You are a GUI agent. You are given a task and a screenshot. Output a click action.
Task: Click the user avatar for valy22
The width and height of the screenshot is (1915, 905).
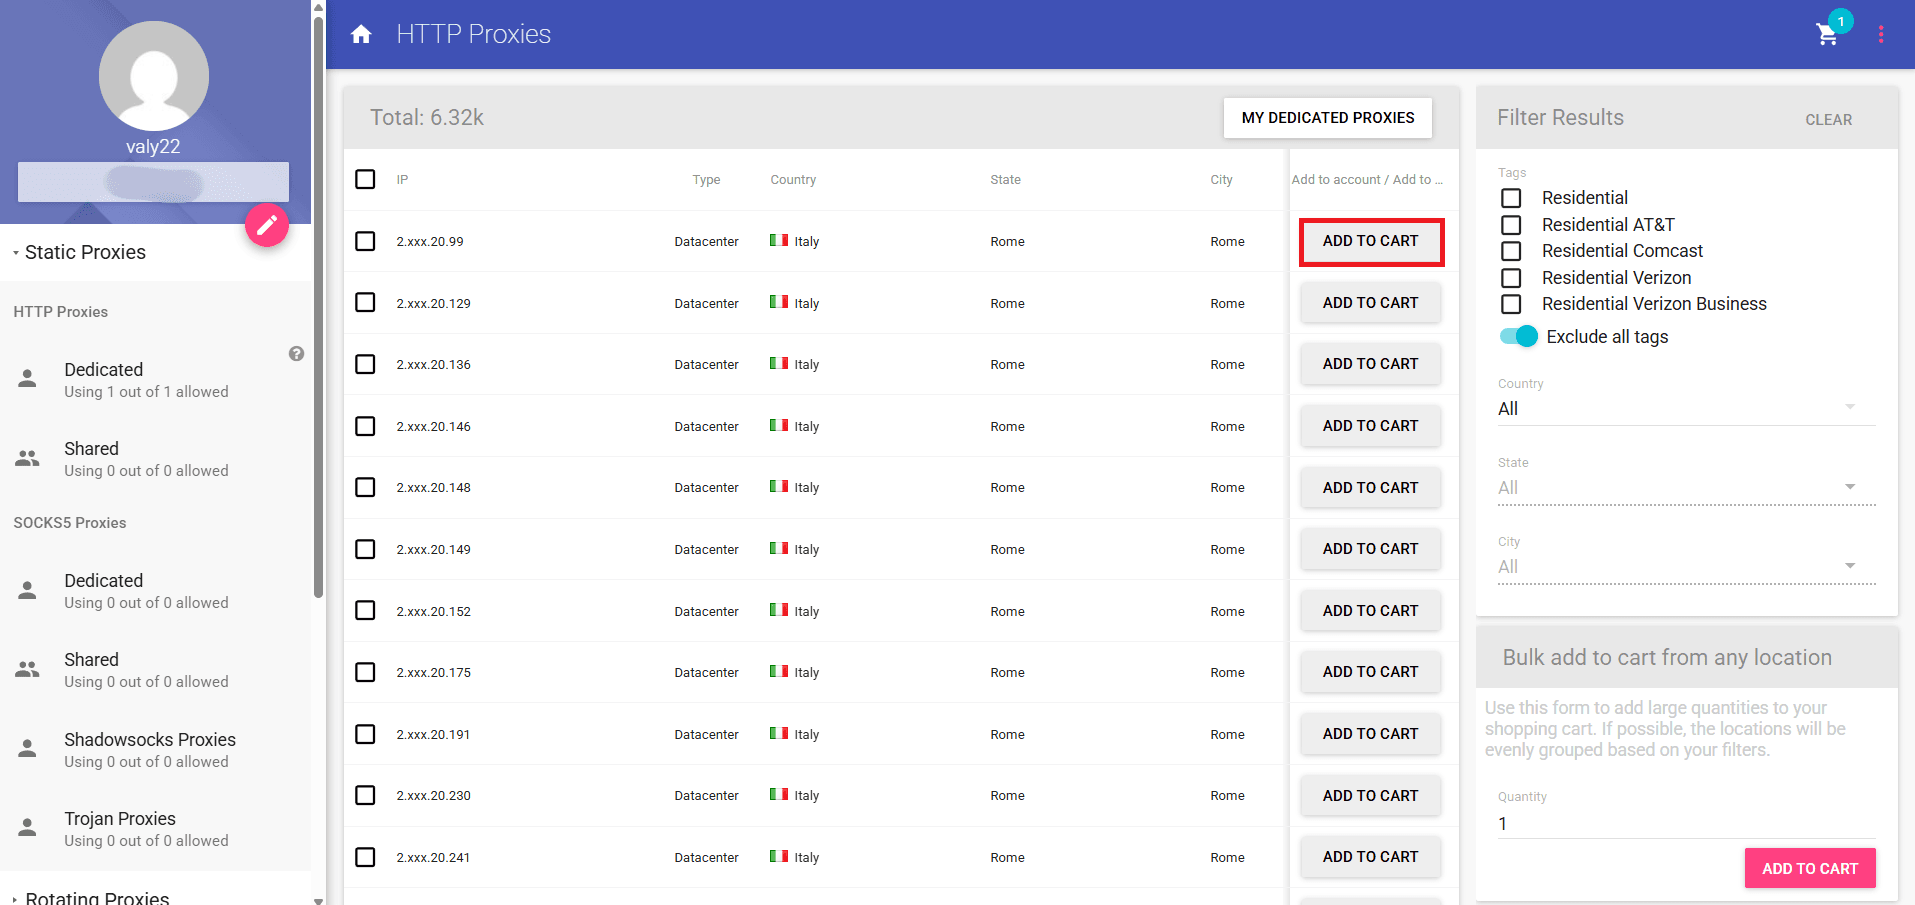coord(153,75)
